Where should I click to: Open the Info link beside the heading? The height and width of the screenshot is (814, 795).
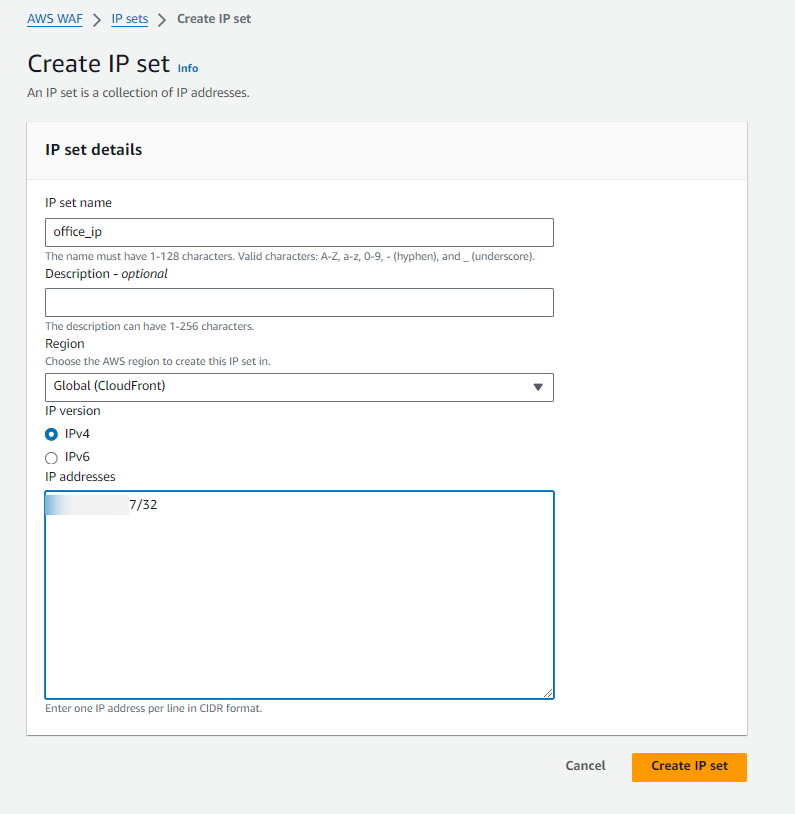coord(188,68)
